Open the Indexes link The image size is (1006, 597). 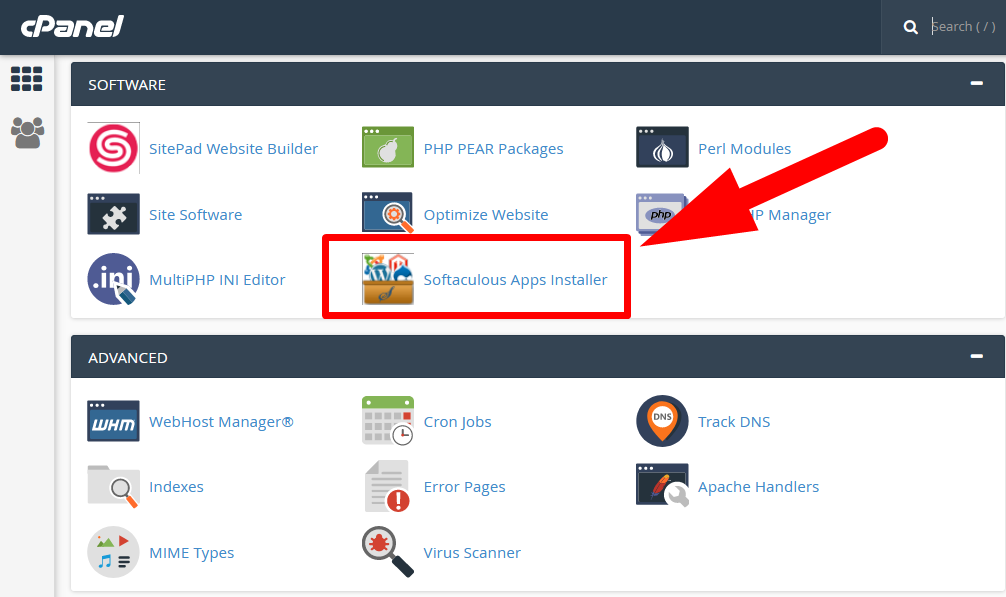click(176, 487)
